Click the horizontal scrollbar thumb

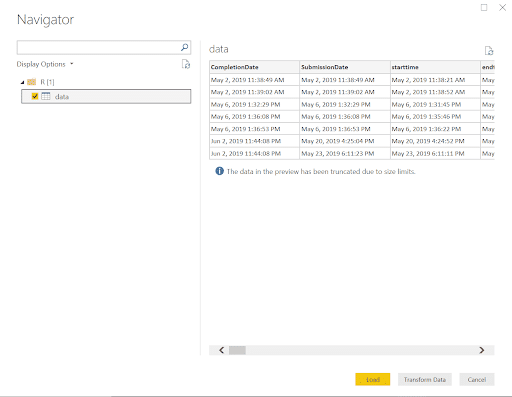237,350
